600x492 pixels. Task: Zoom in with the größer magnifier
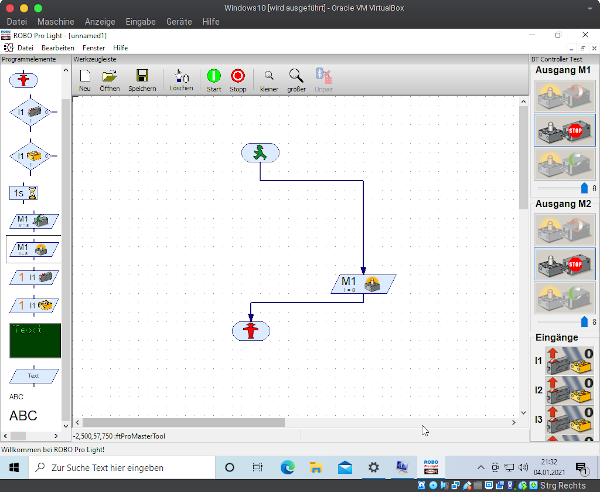[x=296, y=80]
